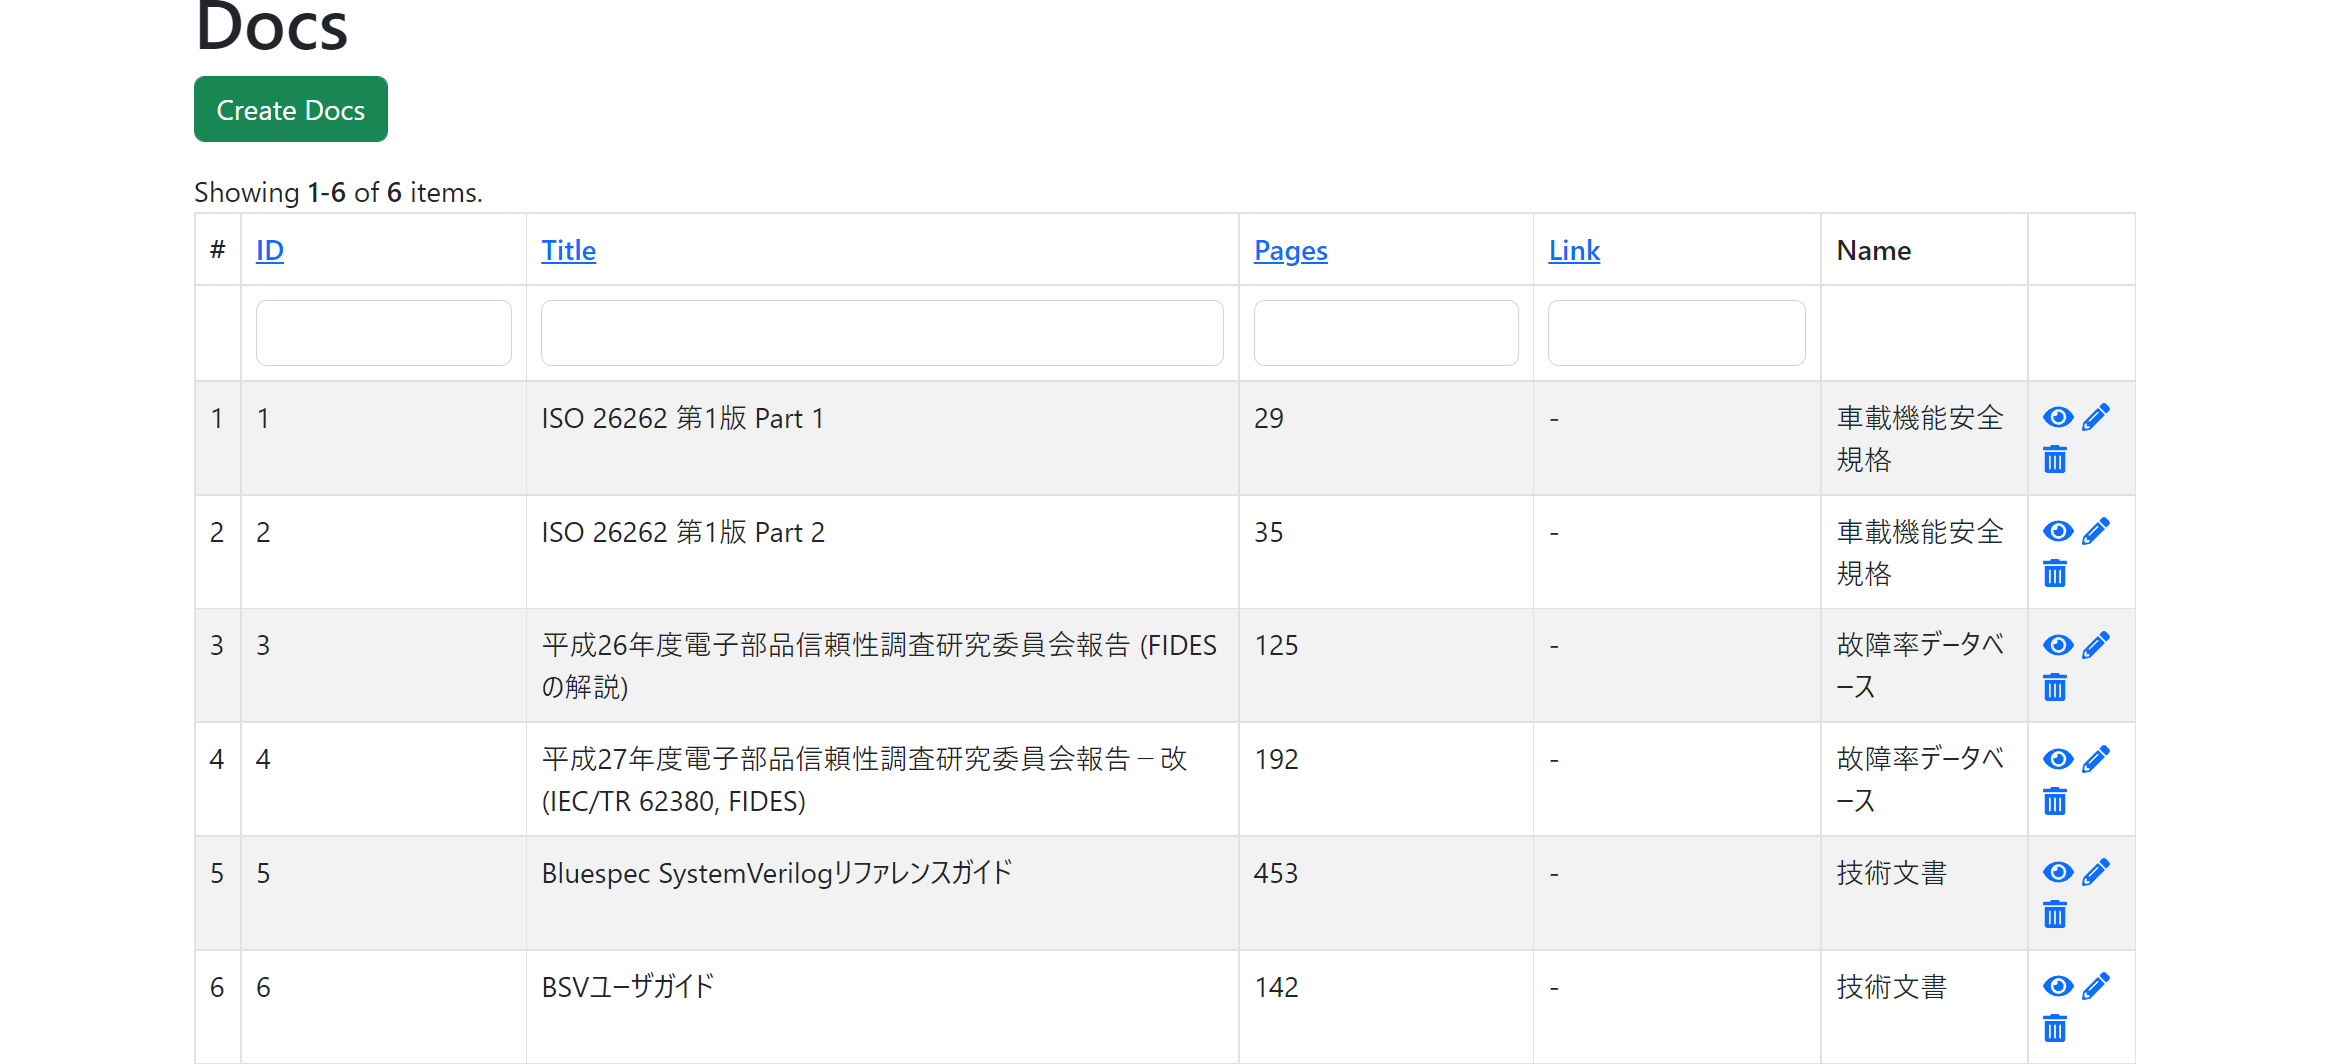Sort documents by Title header
Image resolution: width=2330 pixels, height=1064 pixels.
coord(568,250)
